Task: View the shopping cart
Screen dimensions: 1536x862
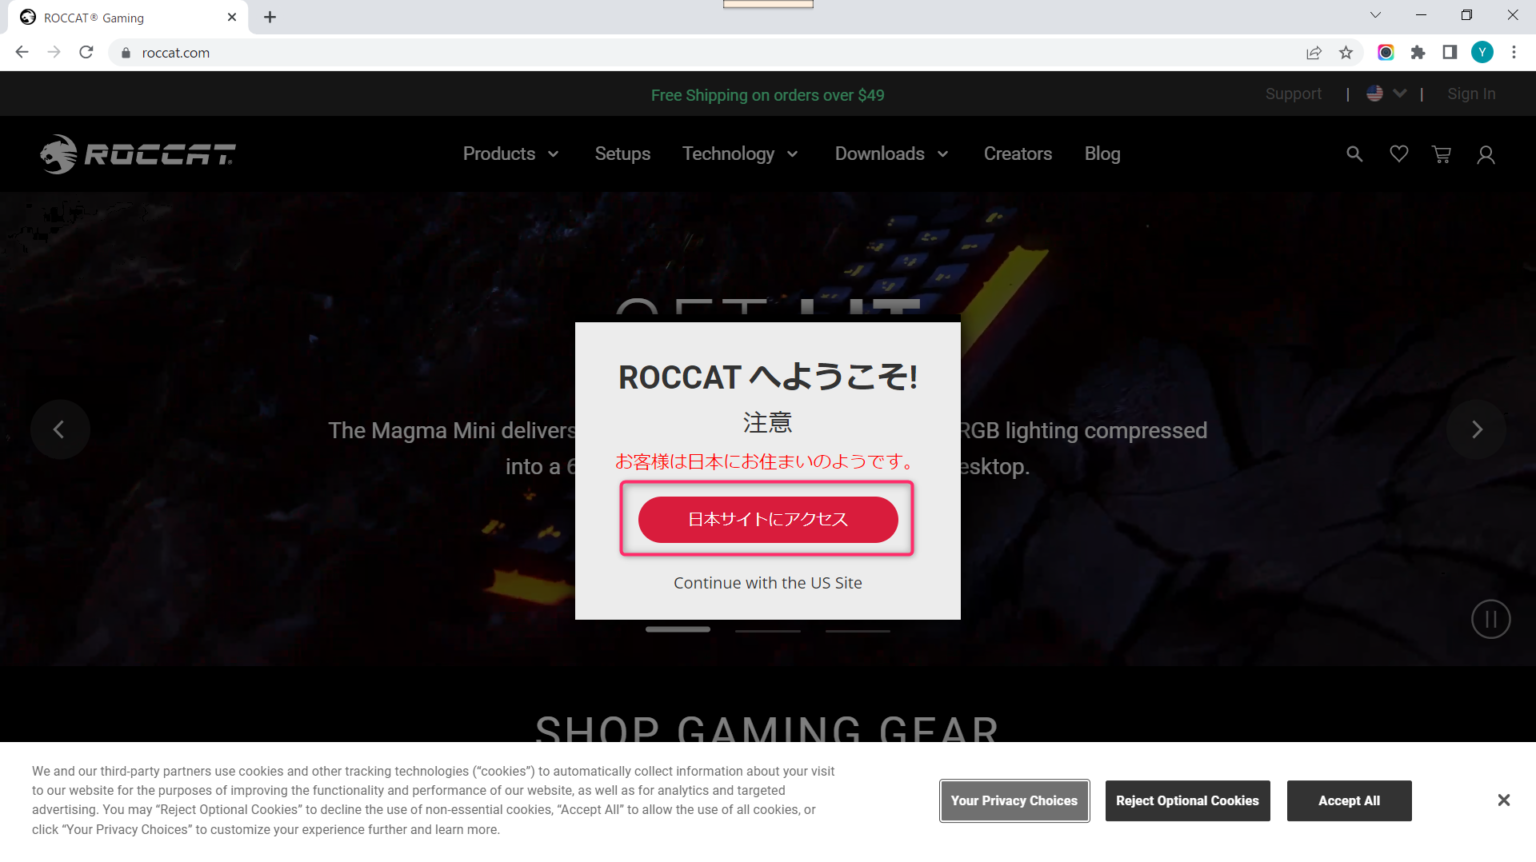Action: (1441, 154)
